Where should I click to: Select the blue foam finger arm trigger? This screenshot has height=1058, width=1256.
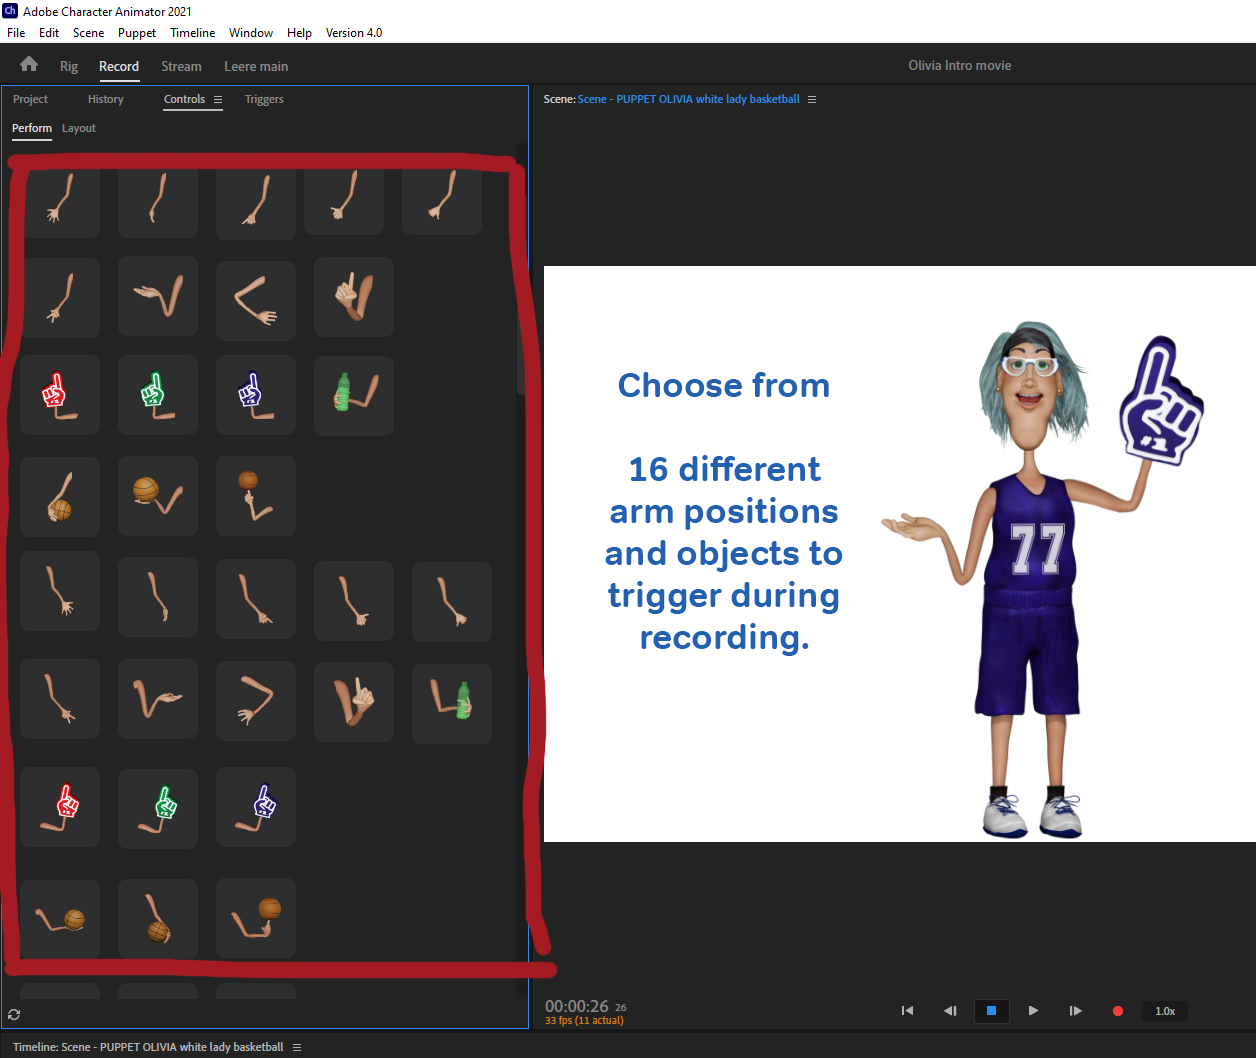[255, 395]
